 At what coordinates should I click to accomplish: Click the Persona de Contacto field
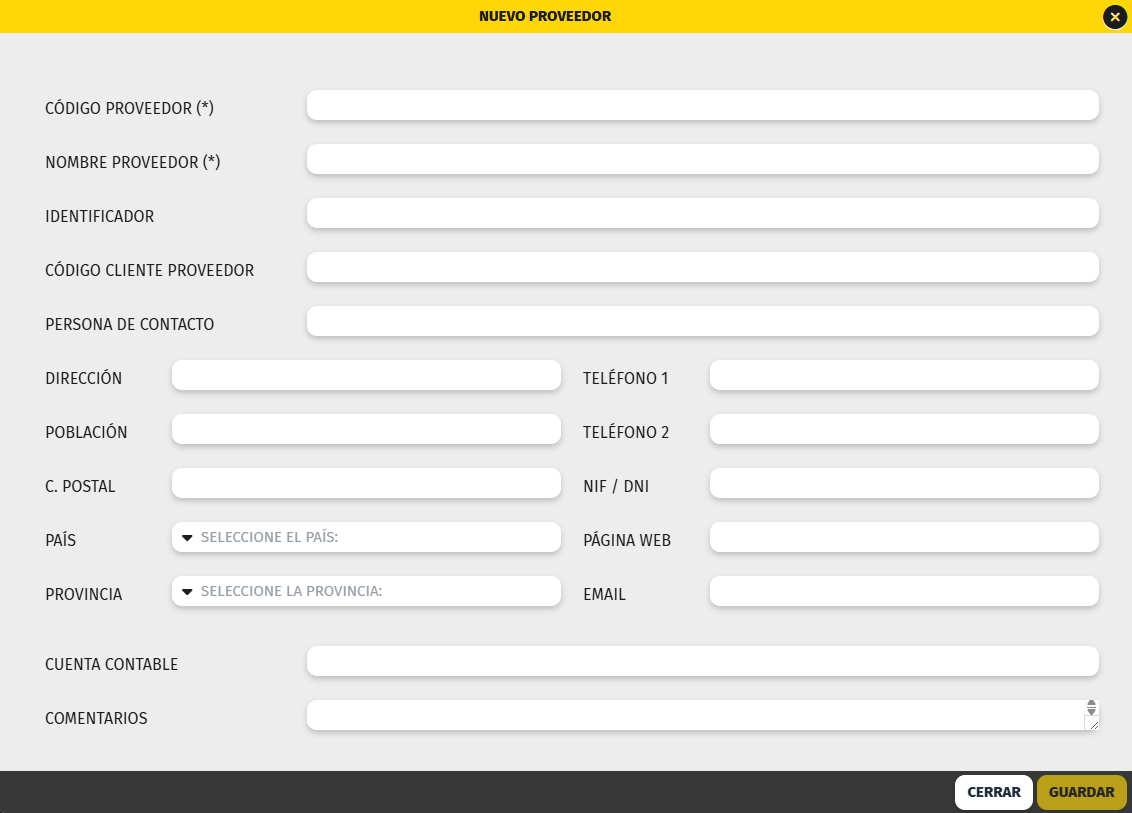coord(702,321)
